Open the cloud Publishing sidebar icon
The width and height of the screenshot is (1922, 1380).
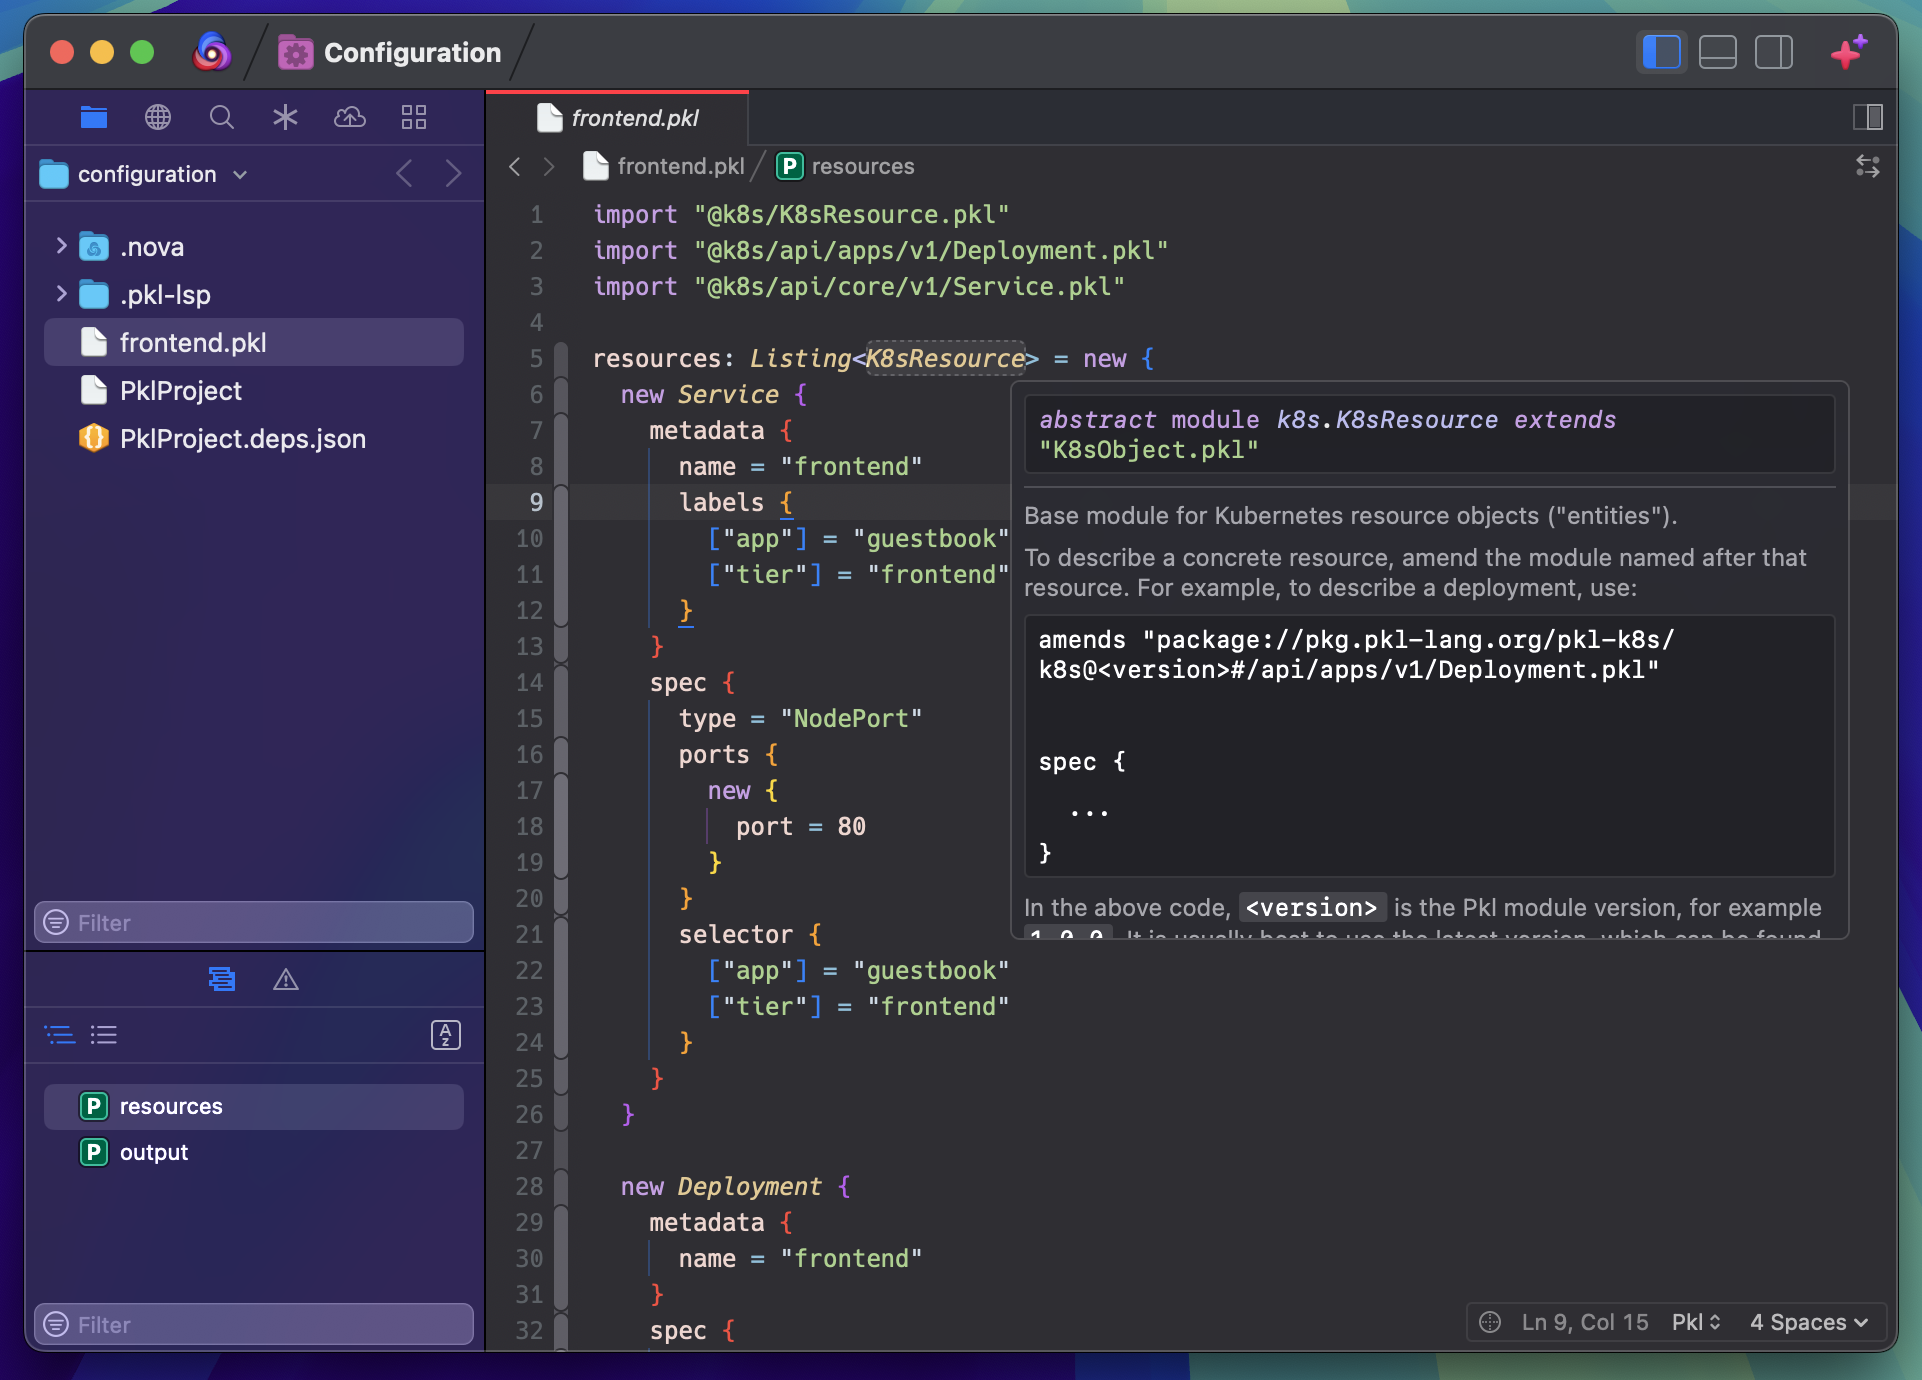pyautogui.click(x=350, y=117)
